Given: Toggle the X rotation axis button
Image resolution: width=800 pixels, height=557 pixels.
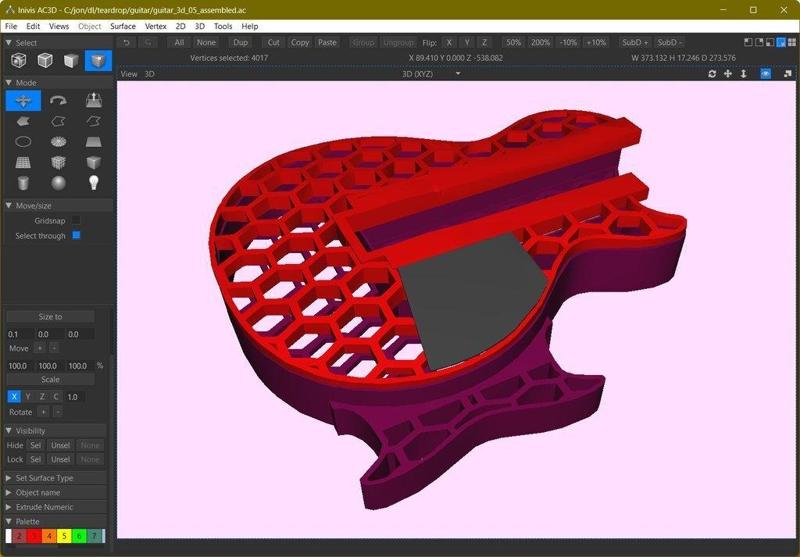Looking at the screenshot, I should click(13, 397).
